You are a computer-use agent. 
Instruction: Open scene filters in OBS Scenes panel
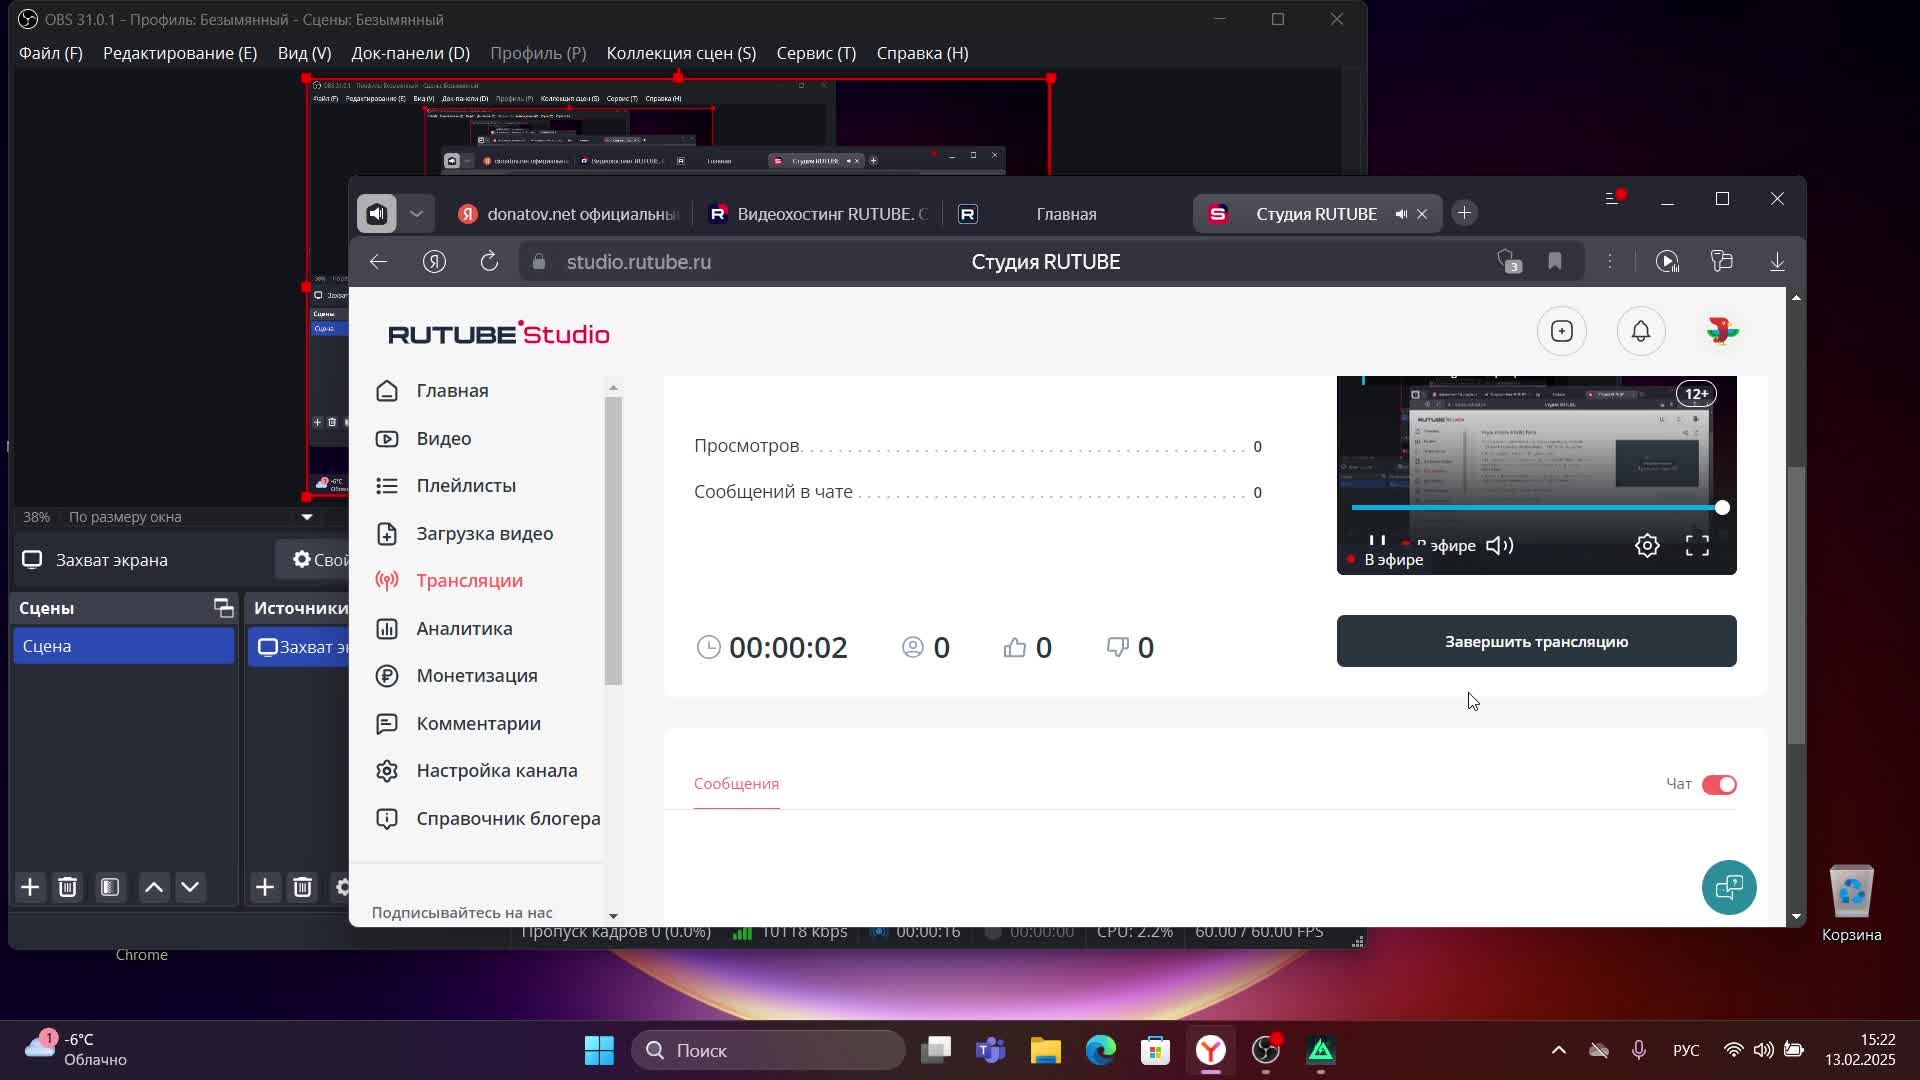110,888
